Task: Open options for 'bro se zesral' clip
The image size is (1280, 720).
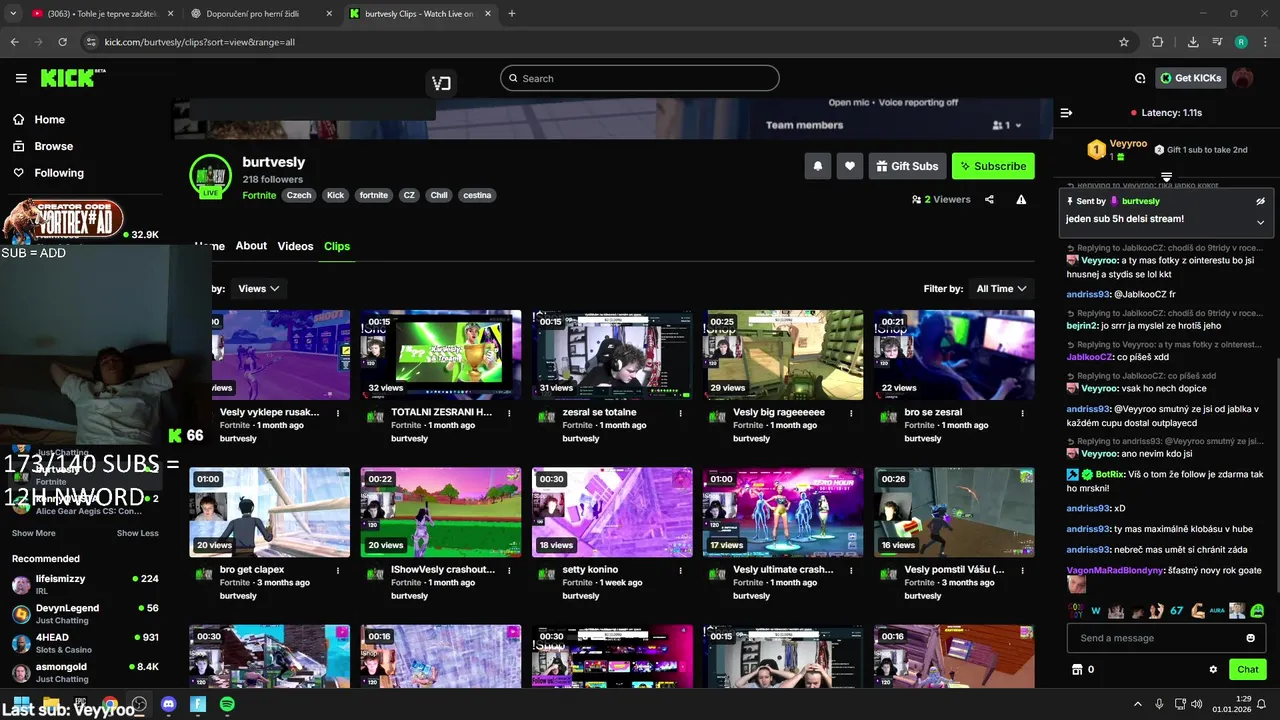Action: (x=1022, y=412)
